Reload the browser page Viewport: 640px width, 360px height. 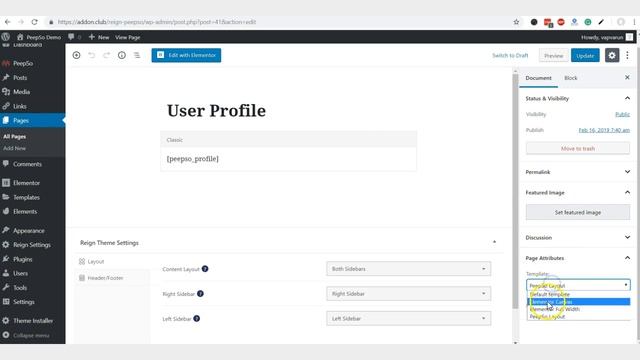[x=34, y=22]
